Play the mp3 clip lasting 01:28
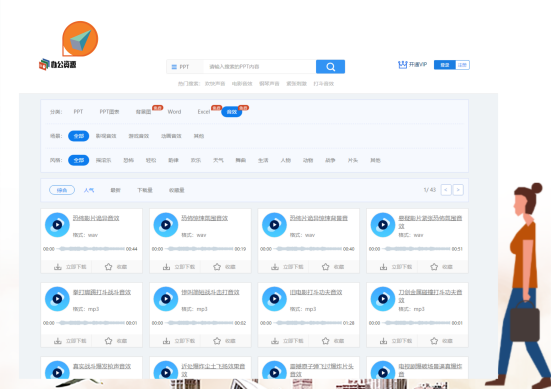The width and height of the screenshot is (551, 390). 274,299
